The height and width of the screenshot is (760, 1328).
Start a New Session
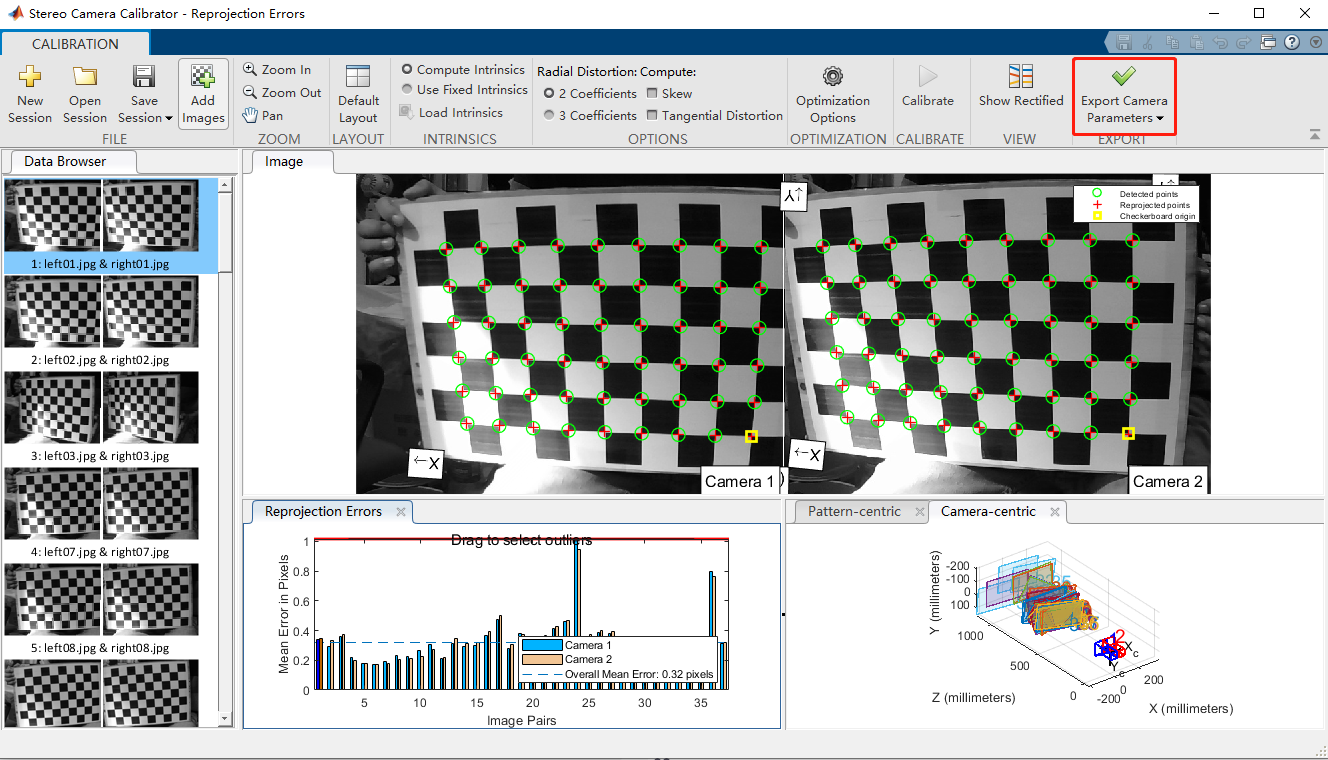(30, 93)
